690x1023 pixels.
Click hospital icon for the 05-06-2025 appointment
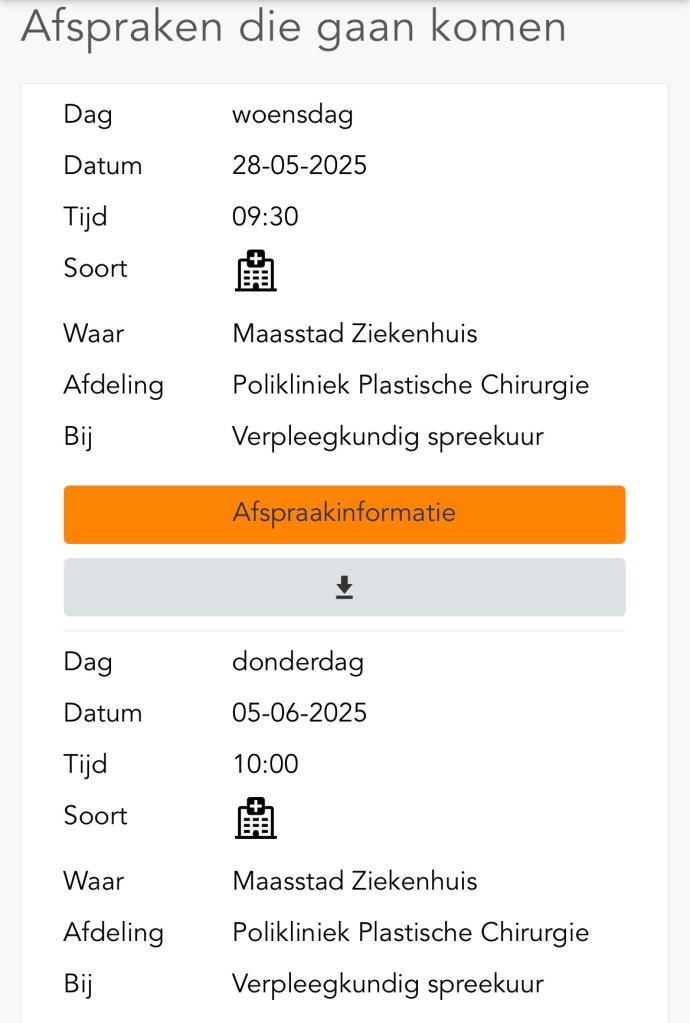[255, 817]
